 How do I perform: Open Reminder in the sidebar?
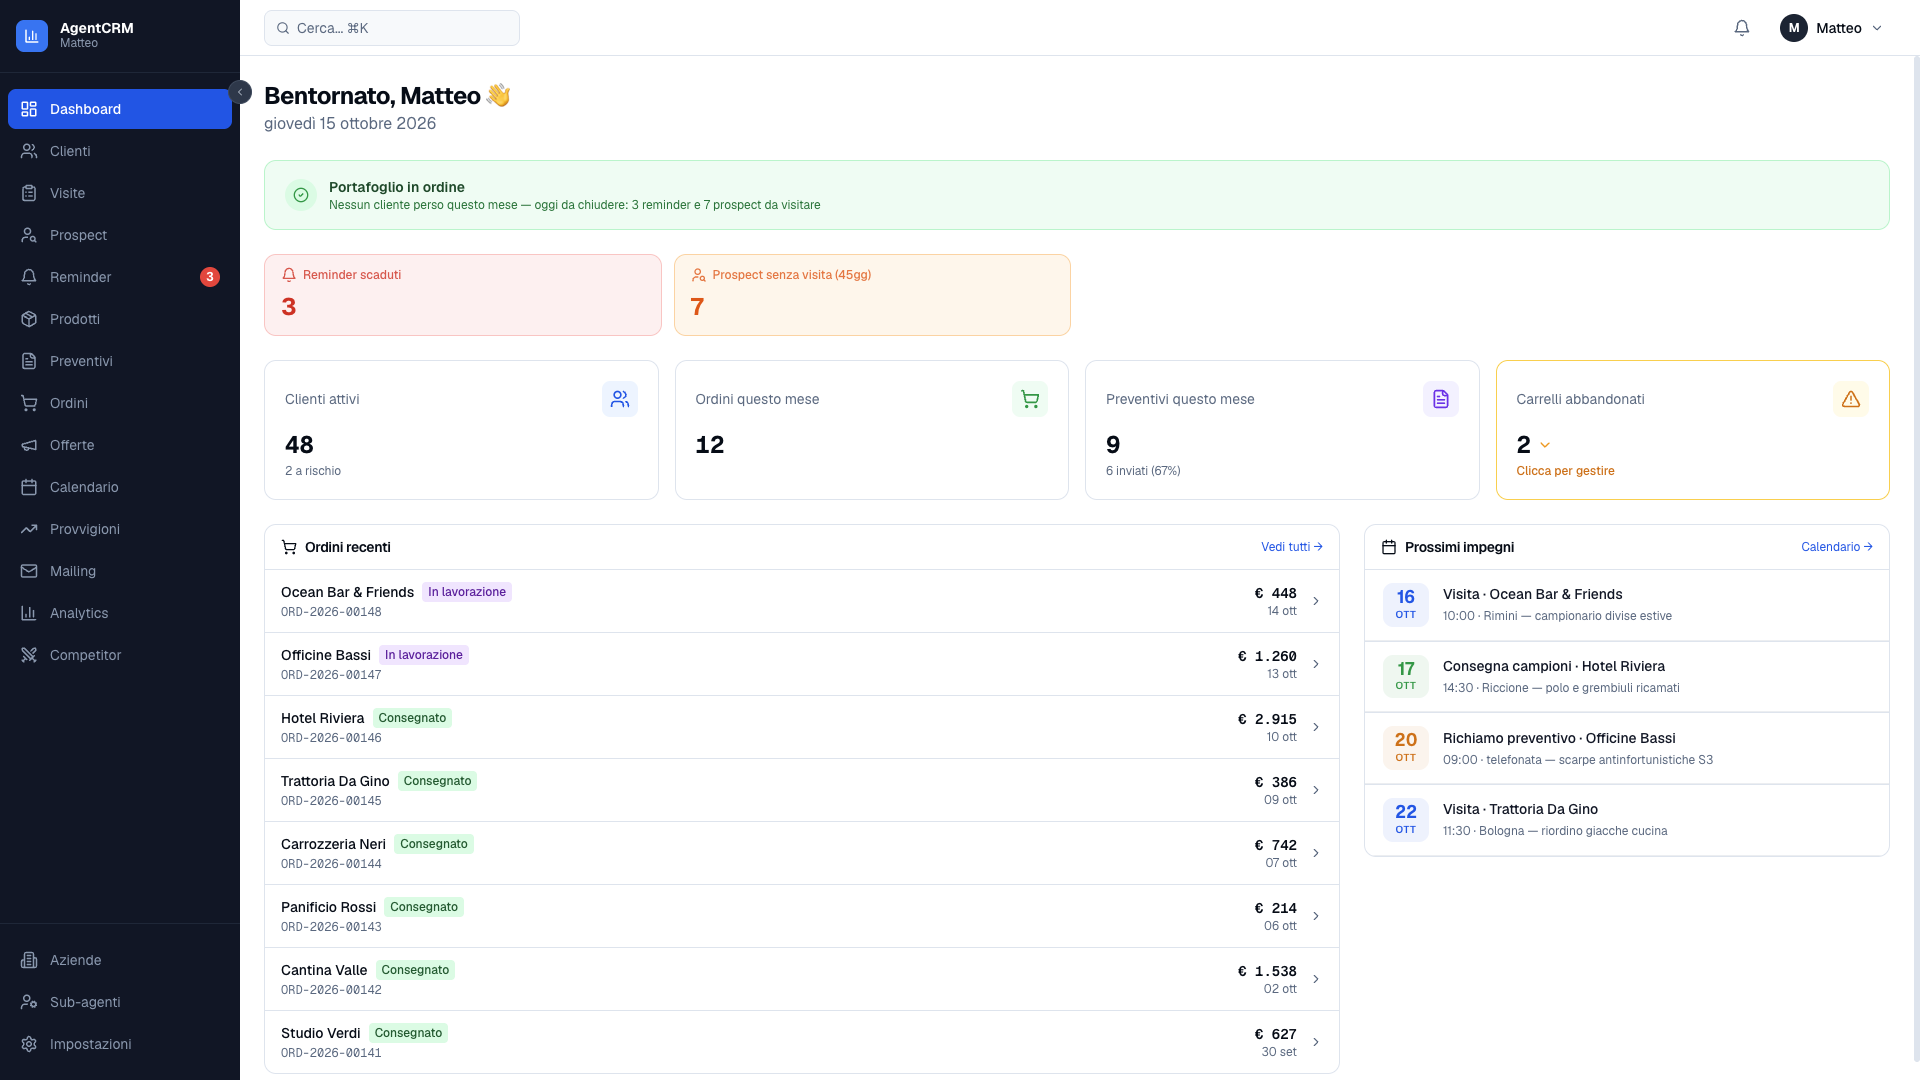coord(120,277)
